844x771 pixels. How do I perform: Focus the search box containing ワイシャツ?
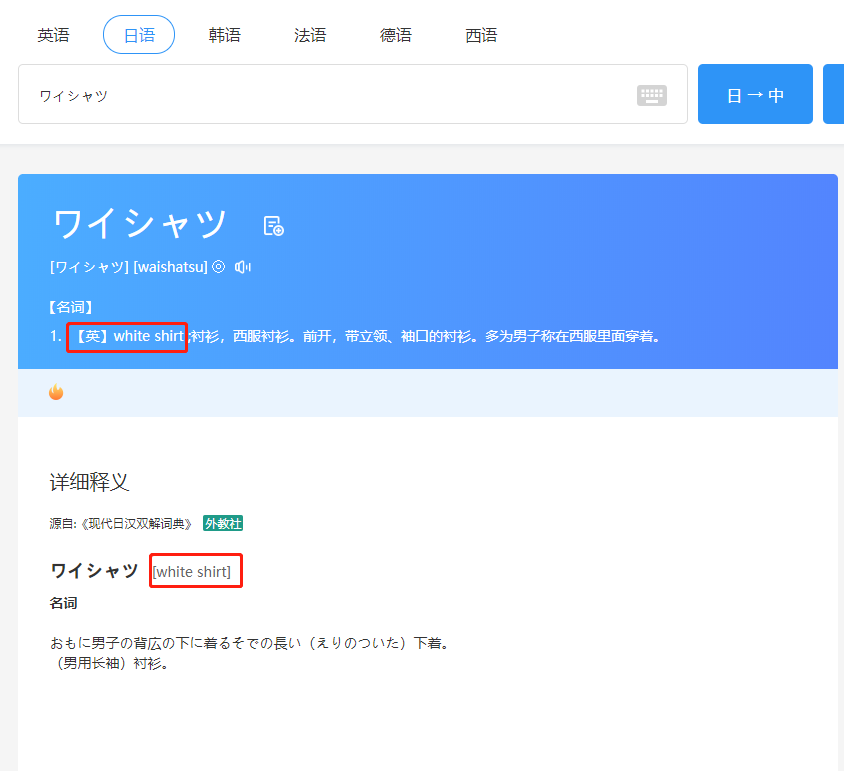pyautogui.click(x=330, y=95)
